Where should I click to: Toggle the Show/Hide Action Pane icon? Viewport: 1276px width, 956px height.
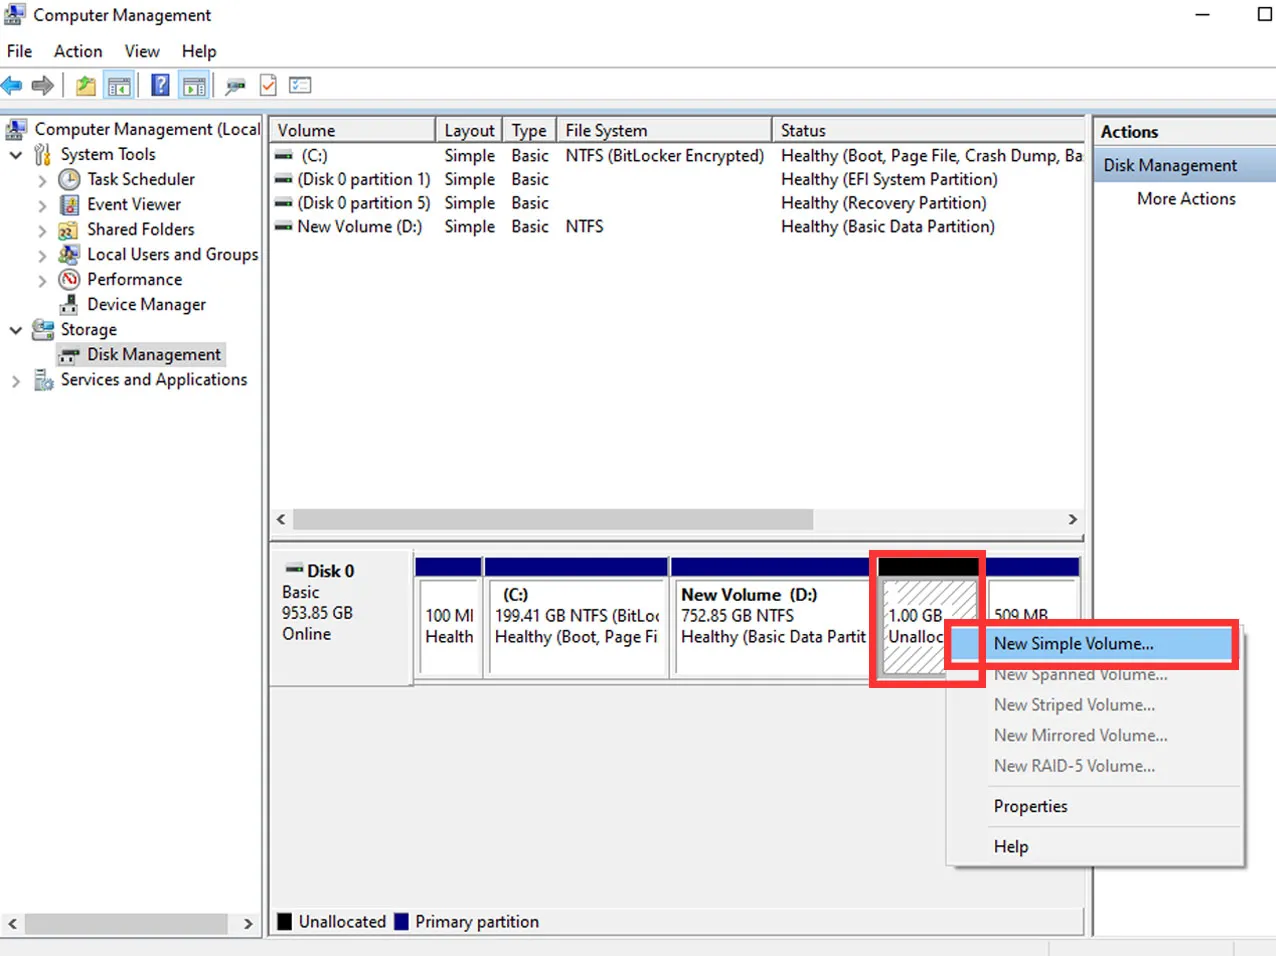(x=194, y=86)
